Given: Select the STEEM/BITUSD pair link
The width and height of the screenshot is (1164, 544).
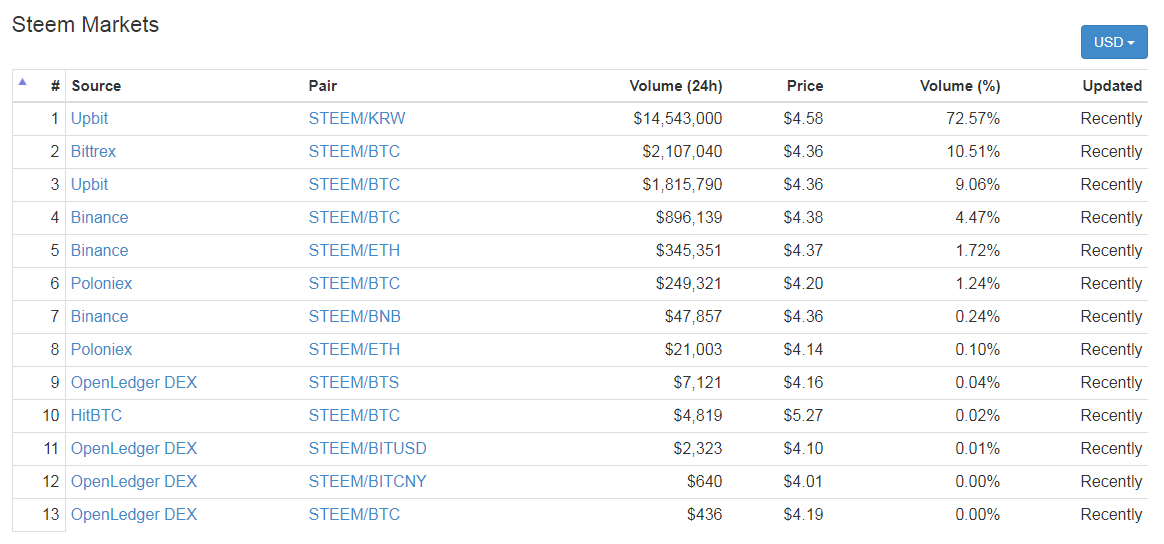Looking at the screenshot, I should click(x=367, y=448).
